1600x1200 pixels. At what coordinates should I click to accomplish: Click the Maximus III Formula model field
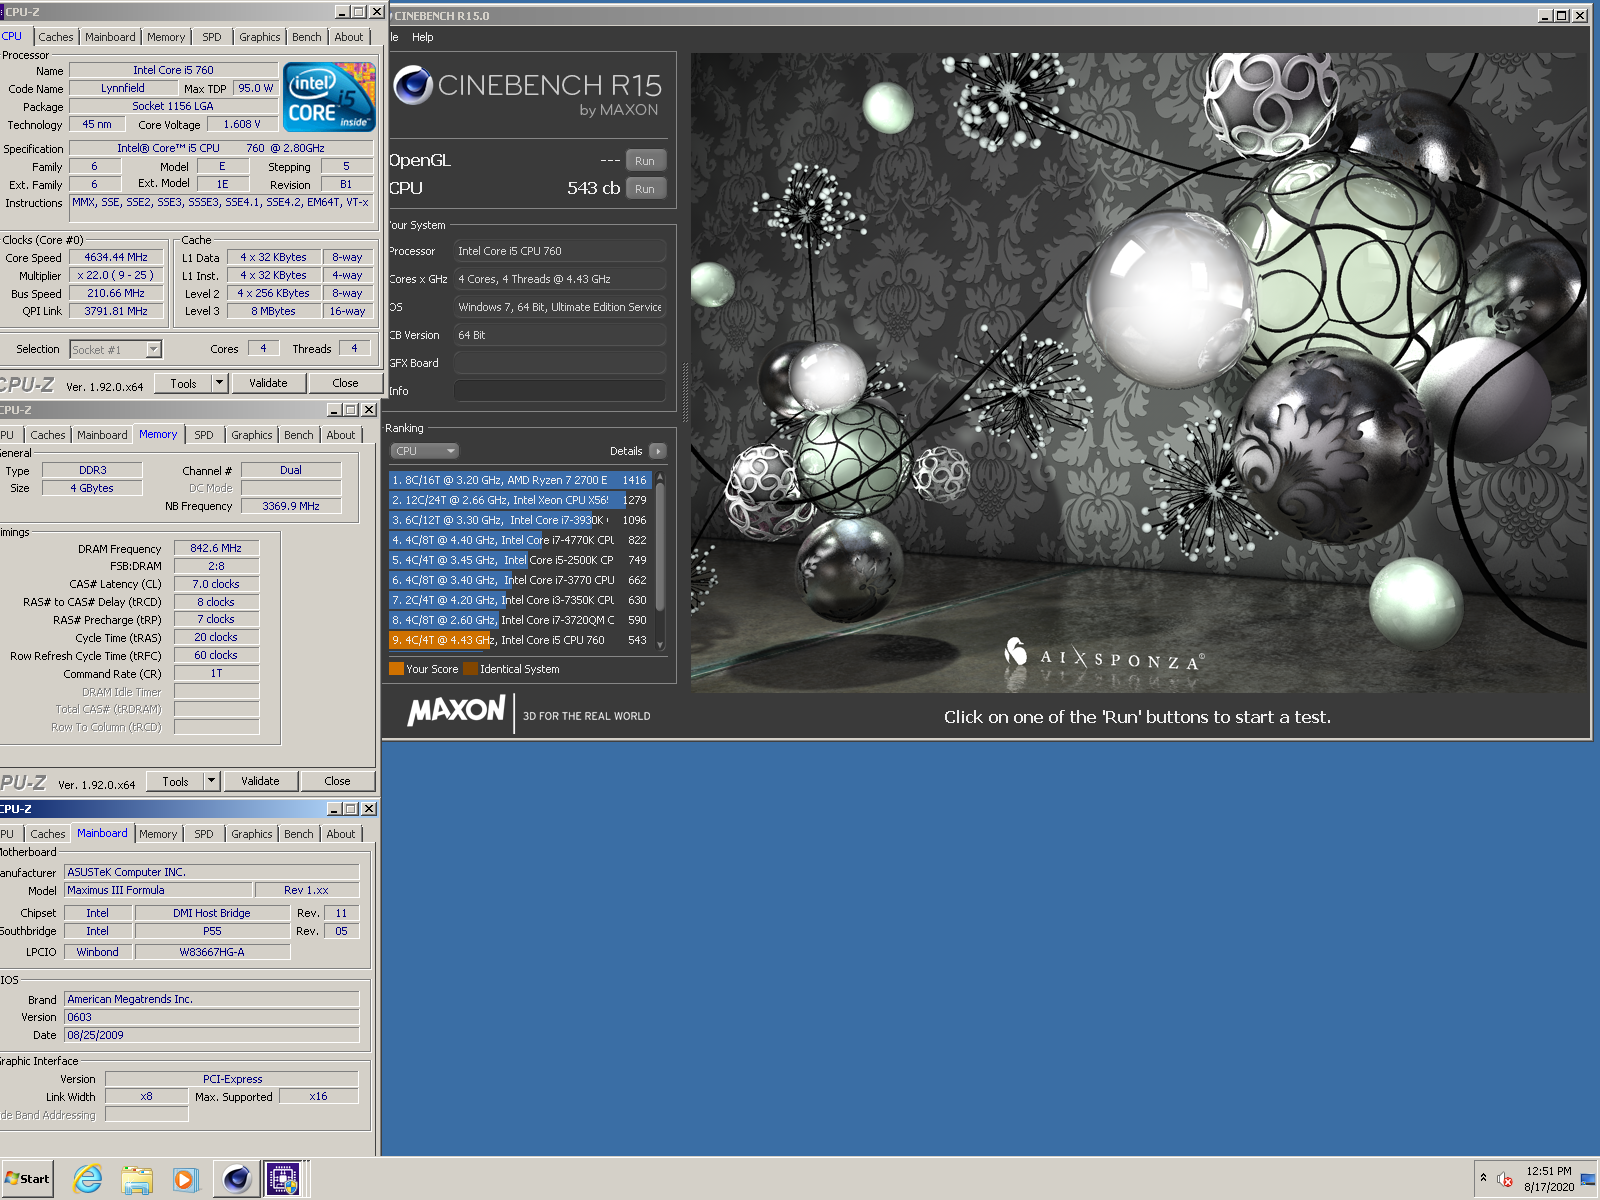(158, 890)
